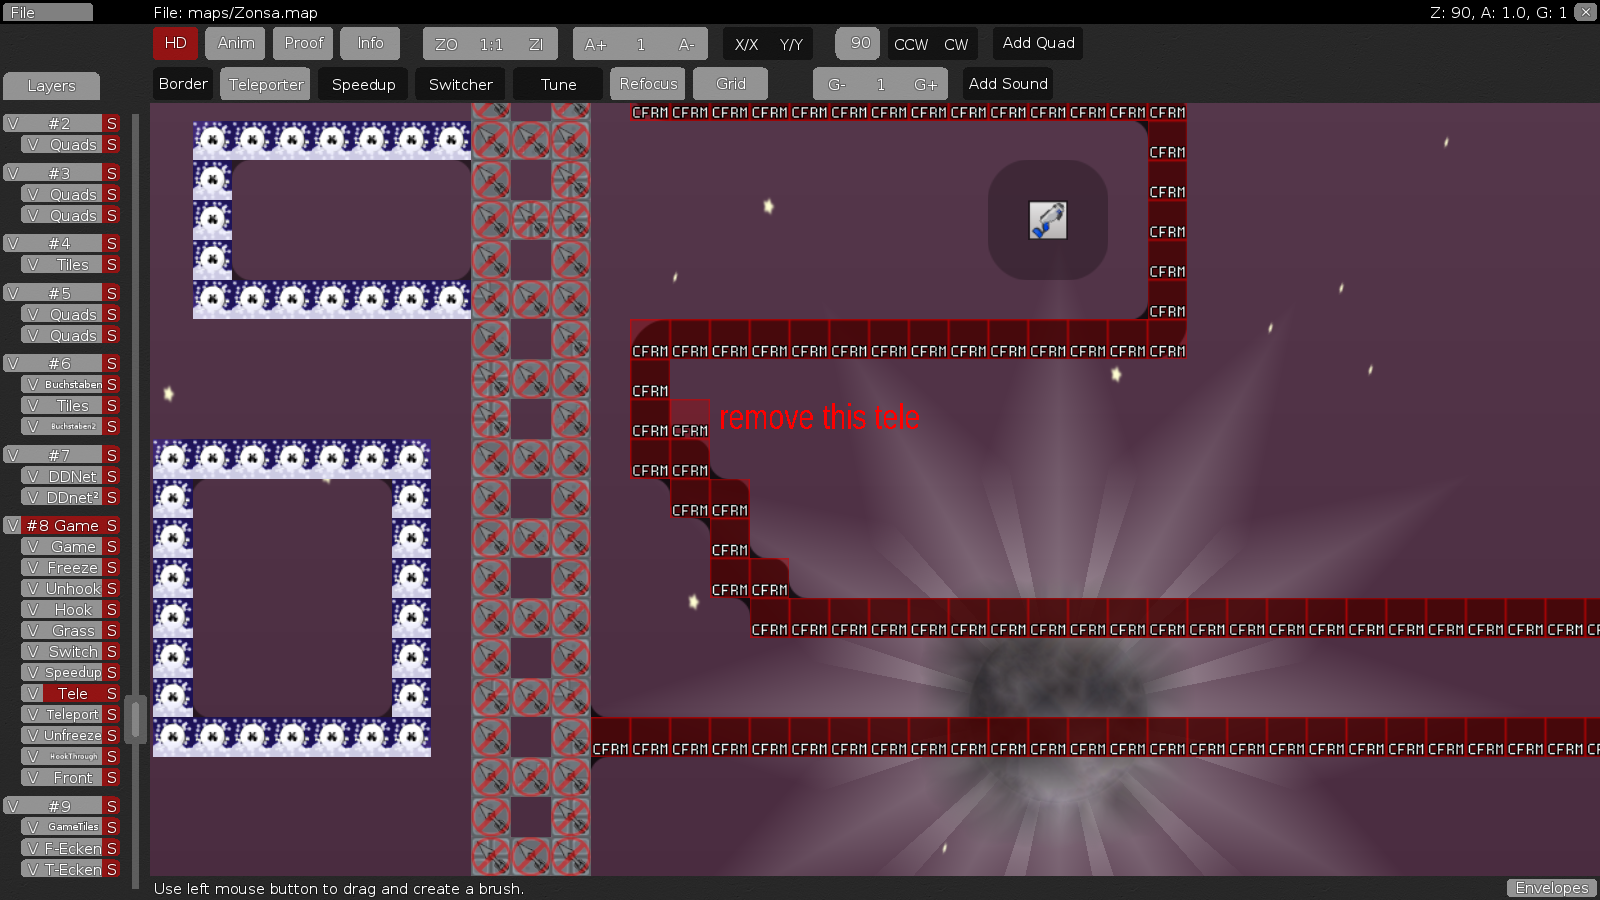1600x900 pixels.
Task: Flip brush vertically with Y/Y
Action: (791, 44)
